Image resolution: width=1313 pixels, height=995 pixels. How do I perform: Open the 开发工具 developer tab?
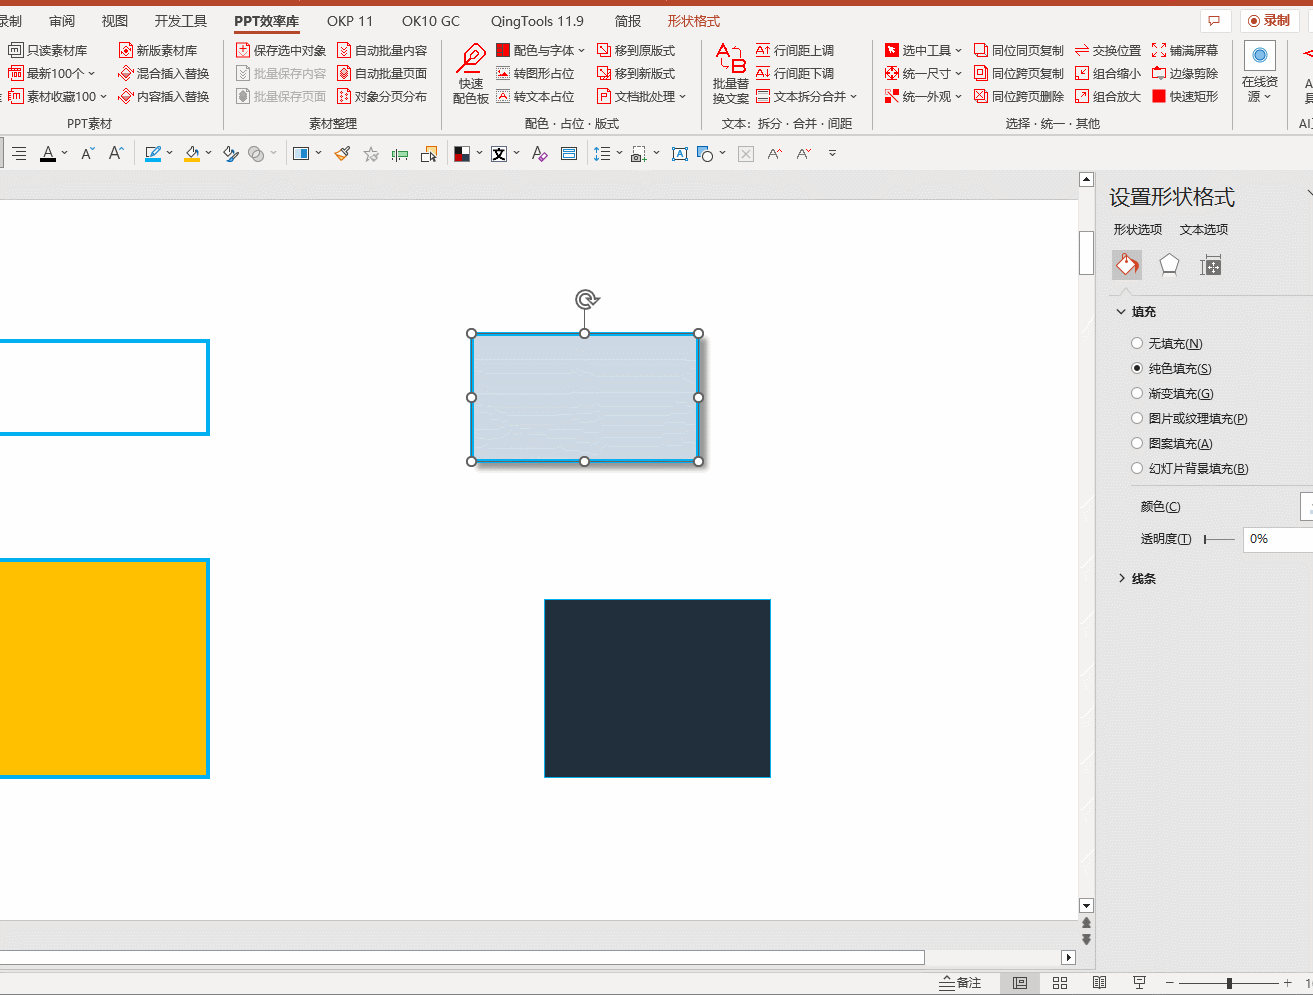coord(181,21)
